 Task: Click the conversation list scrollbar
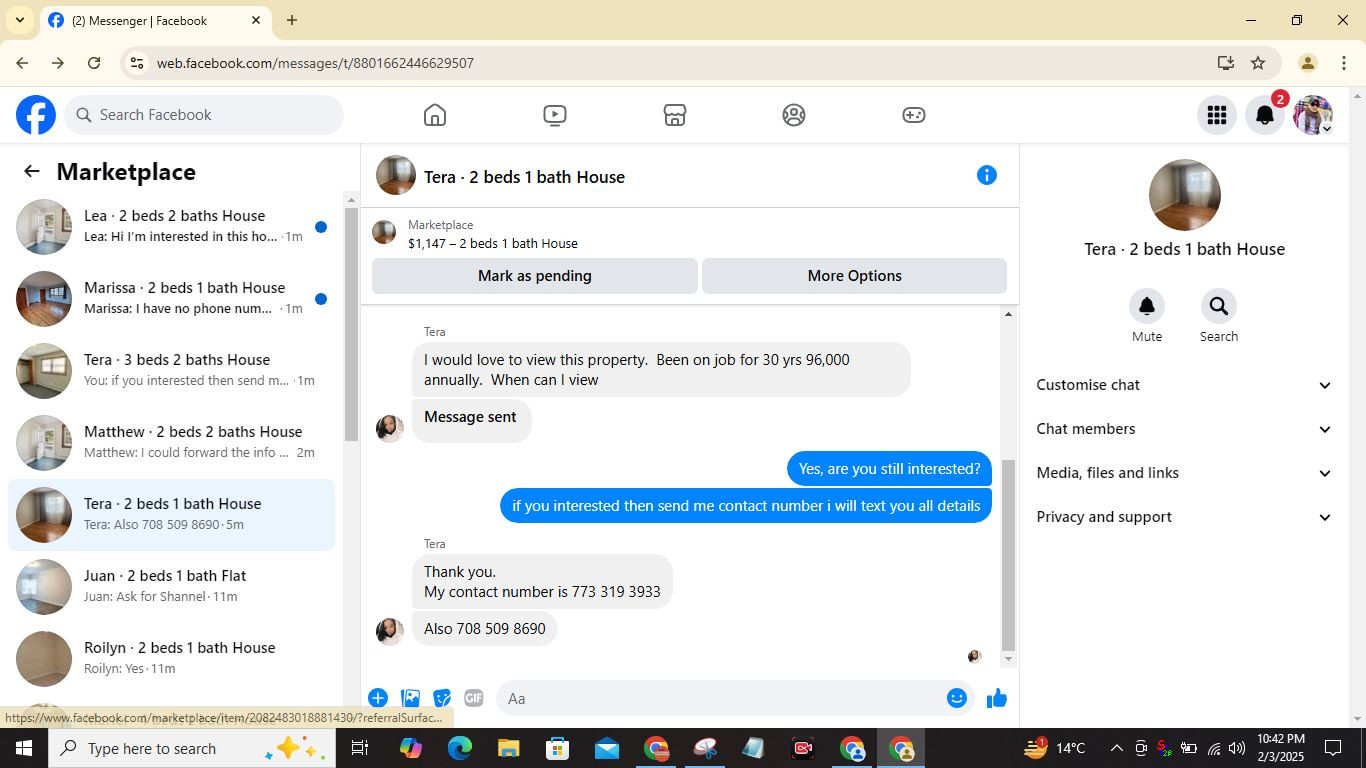[x=351, y=324]
